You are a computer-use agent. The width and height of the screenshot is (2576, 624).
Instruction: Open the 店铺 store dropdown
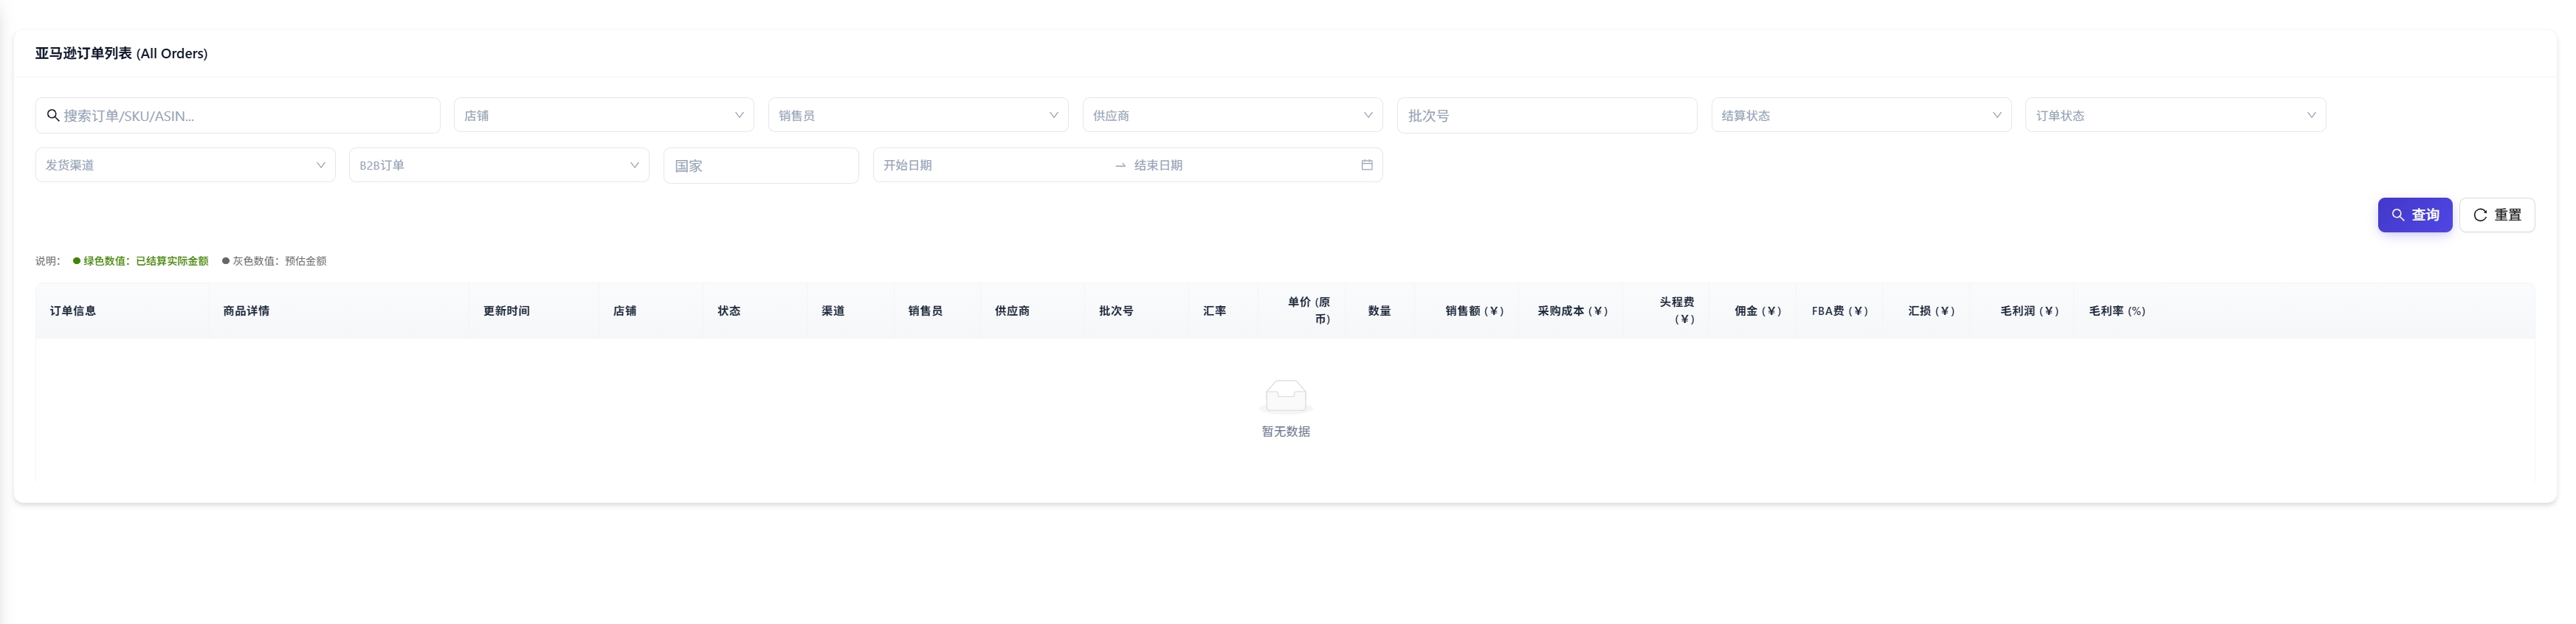click(x=603, y=115)
